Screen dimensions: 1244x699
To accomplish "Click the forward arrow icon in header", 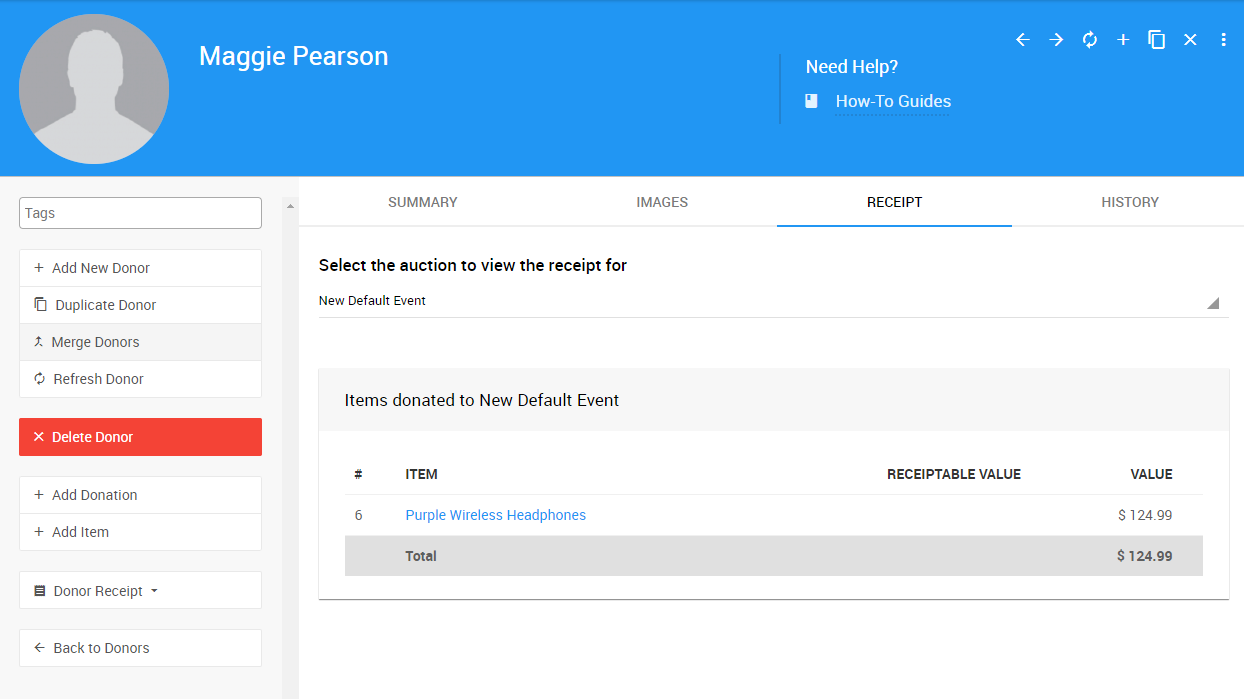I will (1056, 40).
